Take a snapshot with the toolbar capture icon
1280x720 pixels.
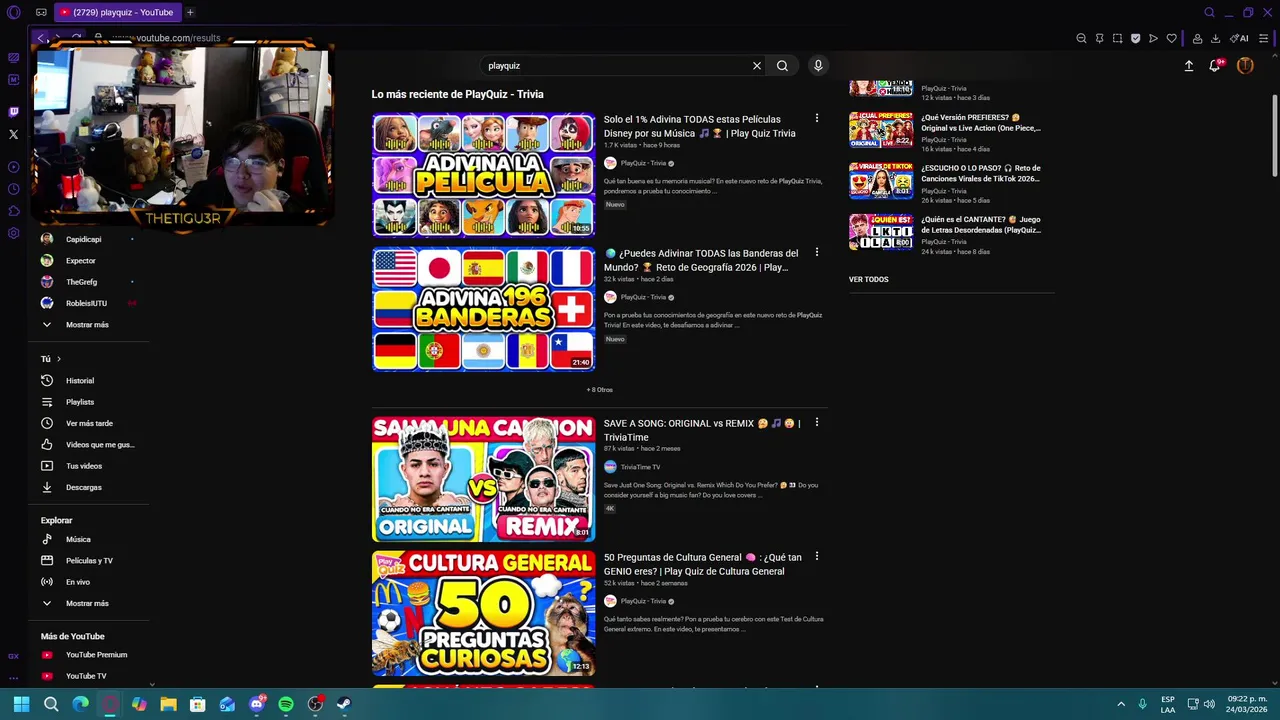pyautogui.click(x=1117, y=38)
